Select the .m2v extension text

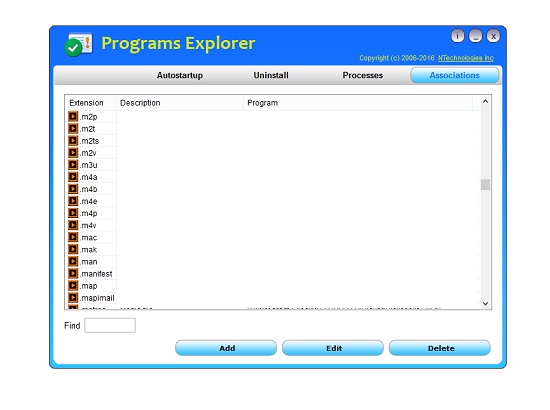[x=88, y=153]
